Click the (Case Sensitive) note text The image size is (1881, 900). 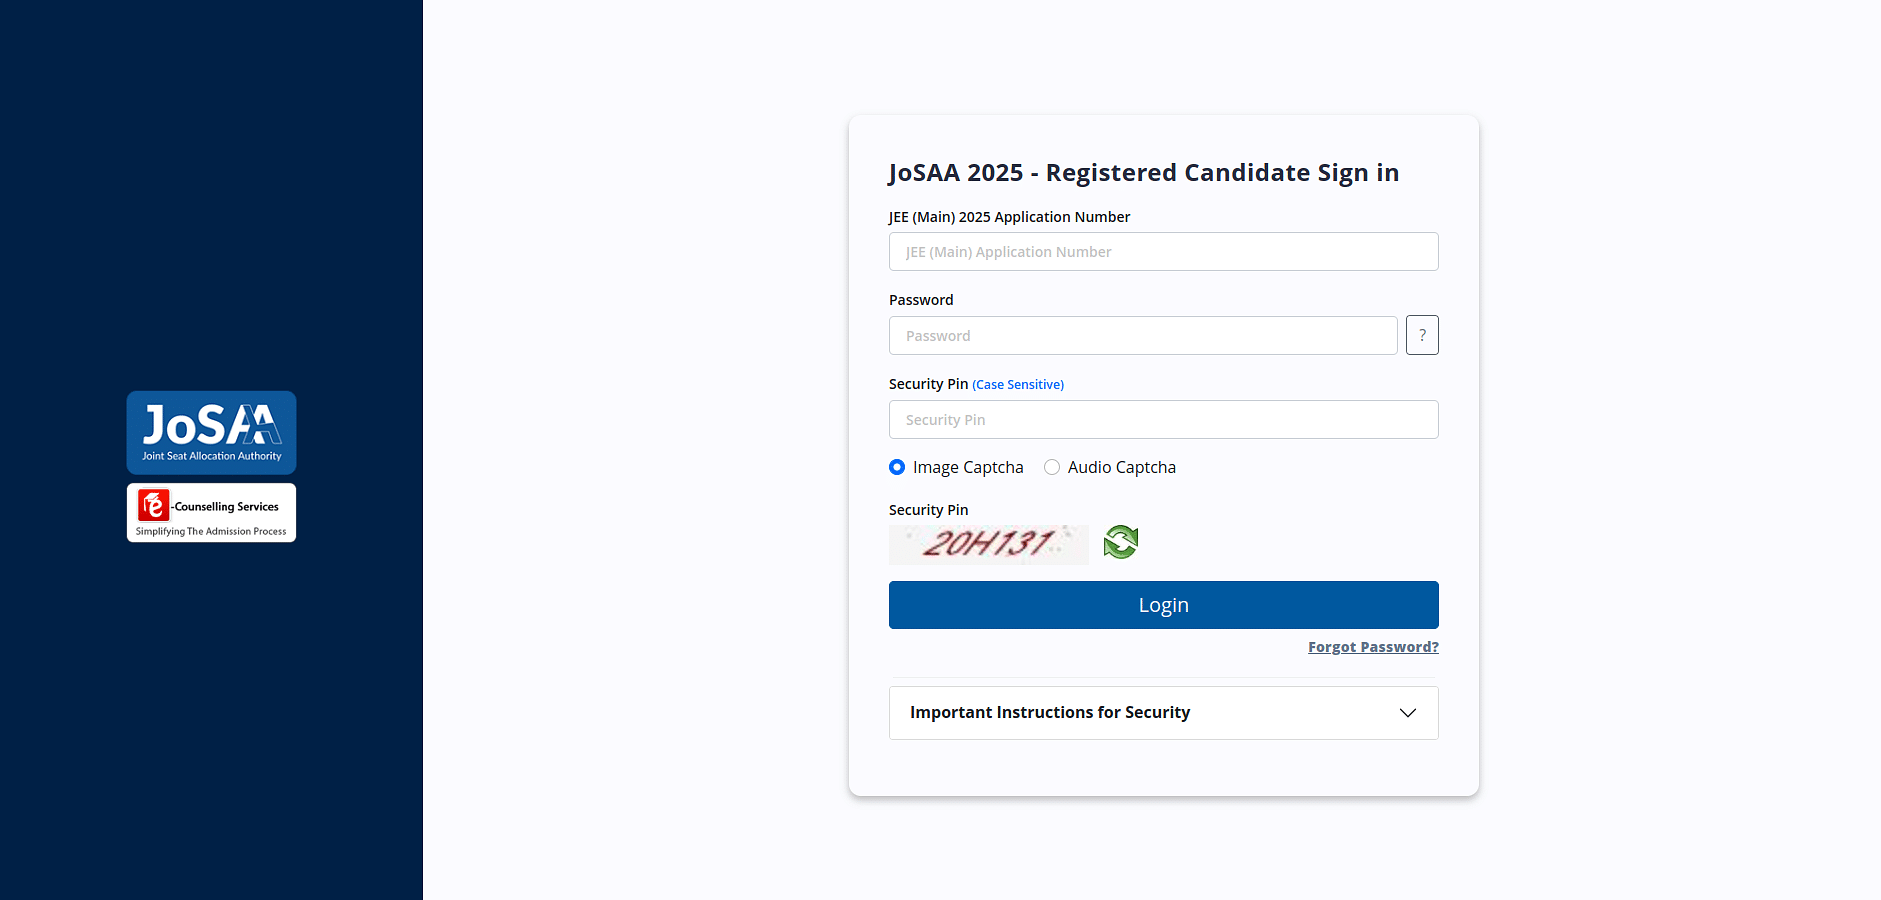(x=1018, y=385)
